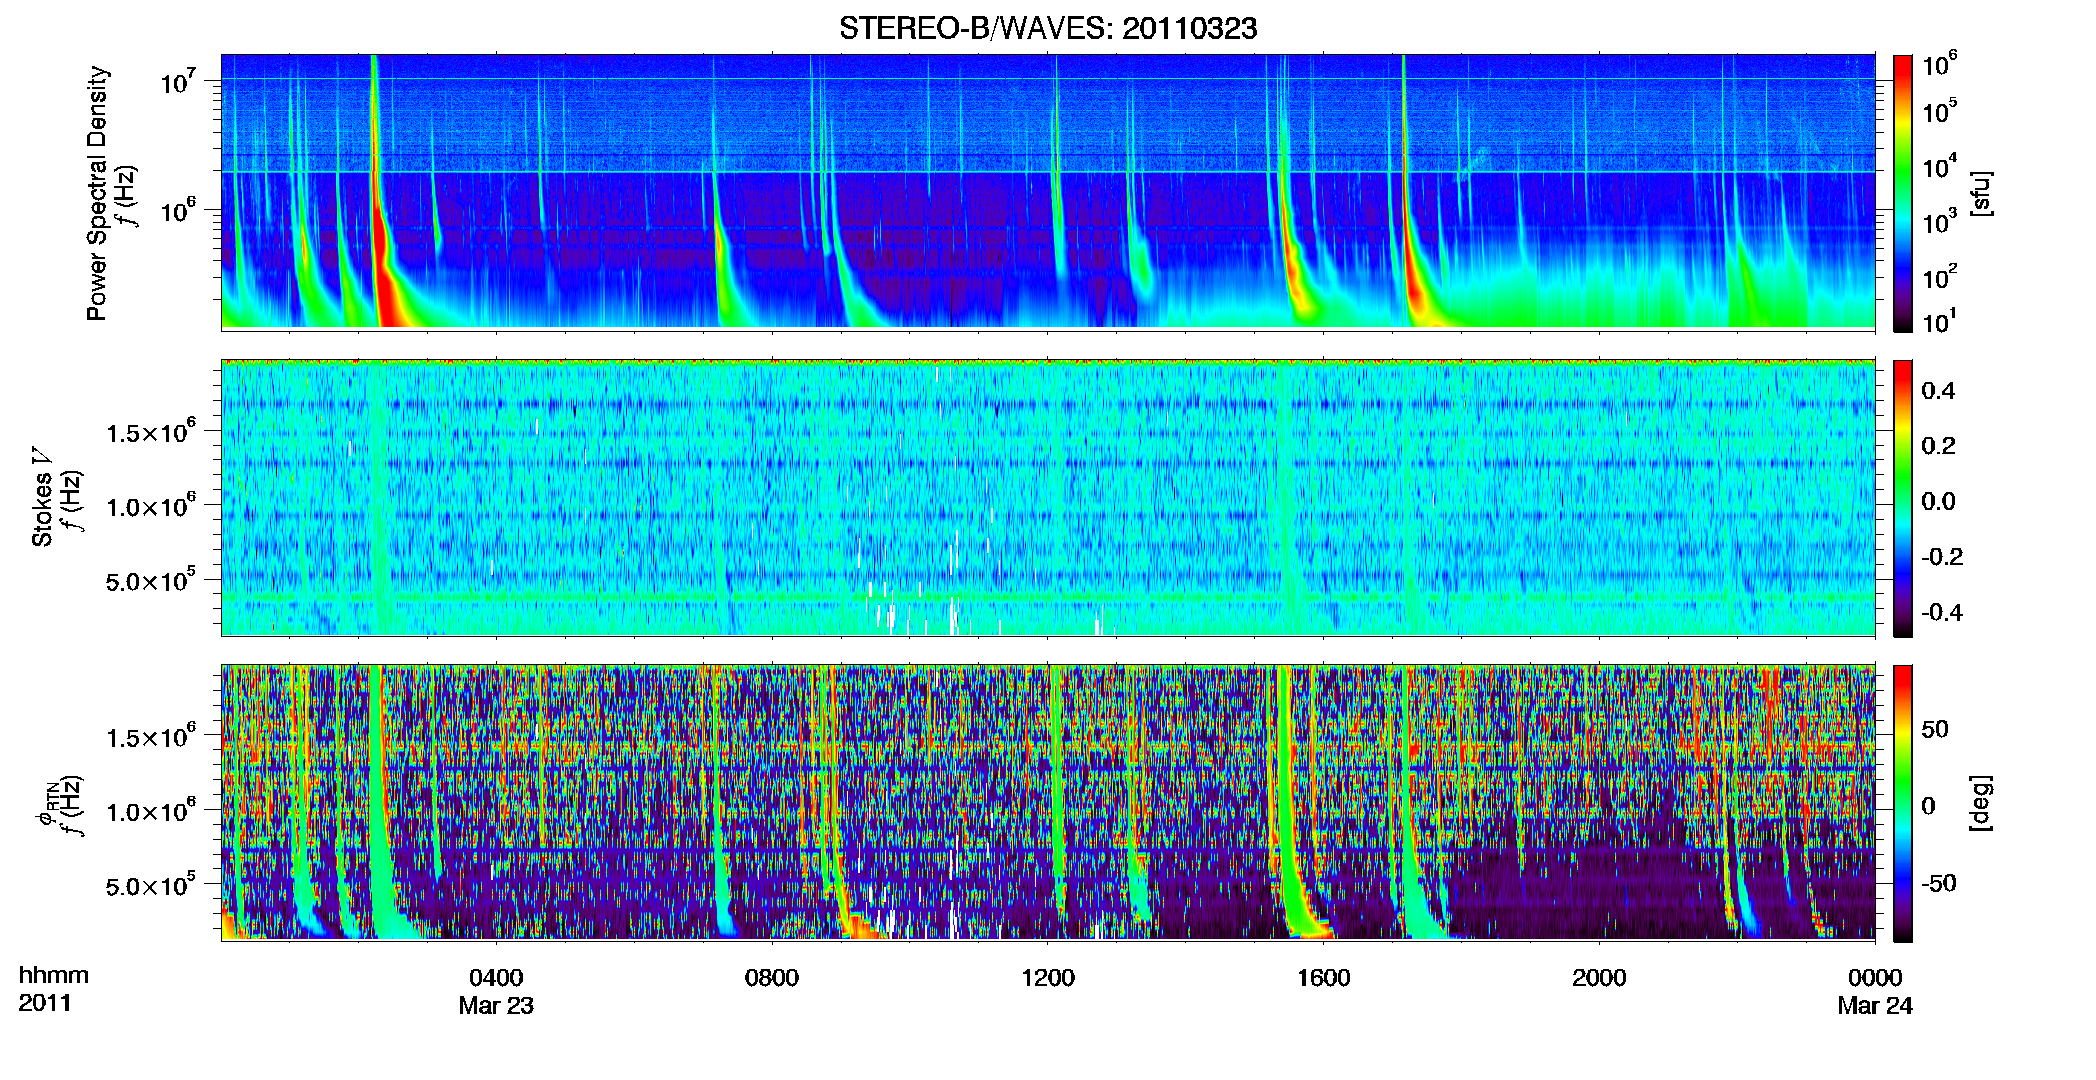Click the 1200 time tick label

click(1048, 978)
